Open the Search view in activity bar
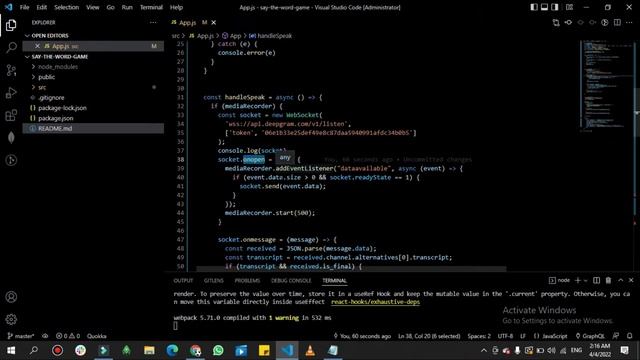The width and height of the screenshot is (640, 360). tap(11, 48)
